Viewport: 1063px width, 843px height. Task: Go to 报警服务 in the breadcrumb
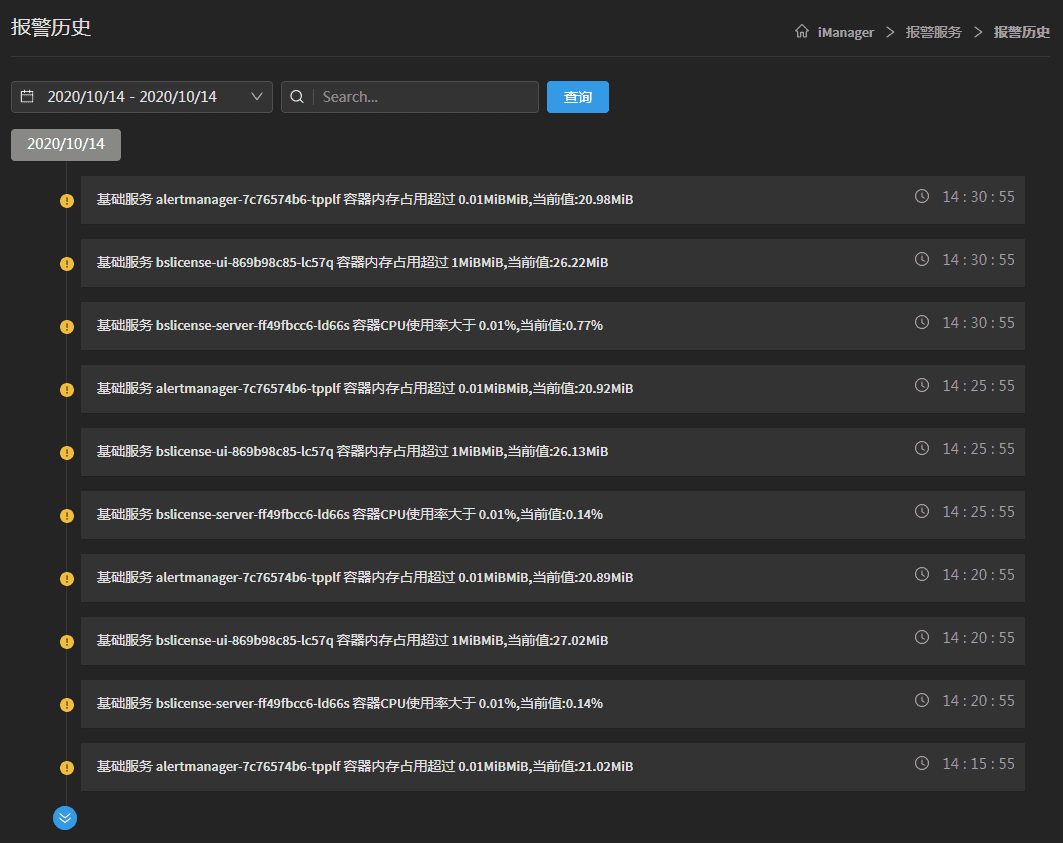pyautogui.click(x=933, y=32)
